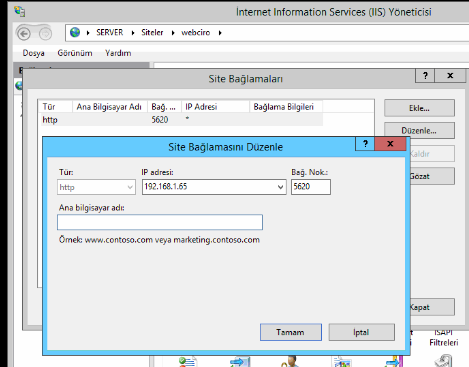Close the Site Bağlamaları dialog with X
469x367 pixels.
(x=450, y=76)
